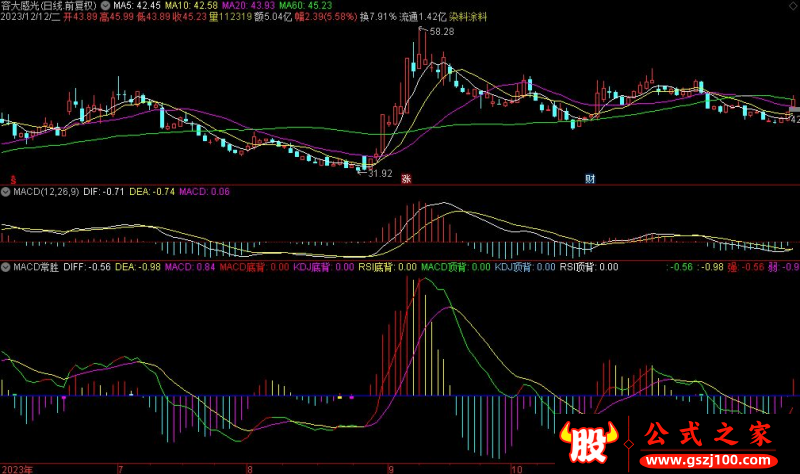Click the MACD: 0.06 value

pos(204,192)
